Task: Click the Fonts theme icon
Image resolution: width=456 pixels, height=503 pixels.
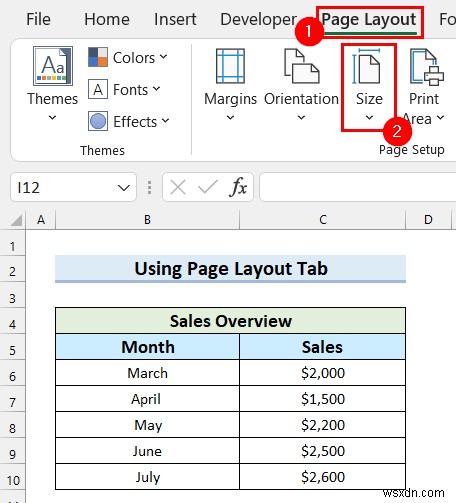Action: point(98,89)
